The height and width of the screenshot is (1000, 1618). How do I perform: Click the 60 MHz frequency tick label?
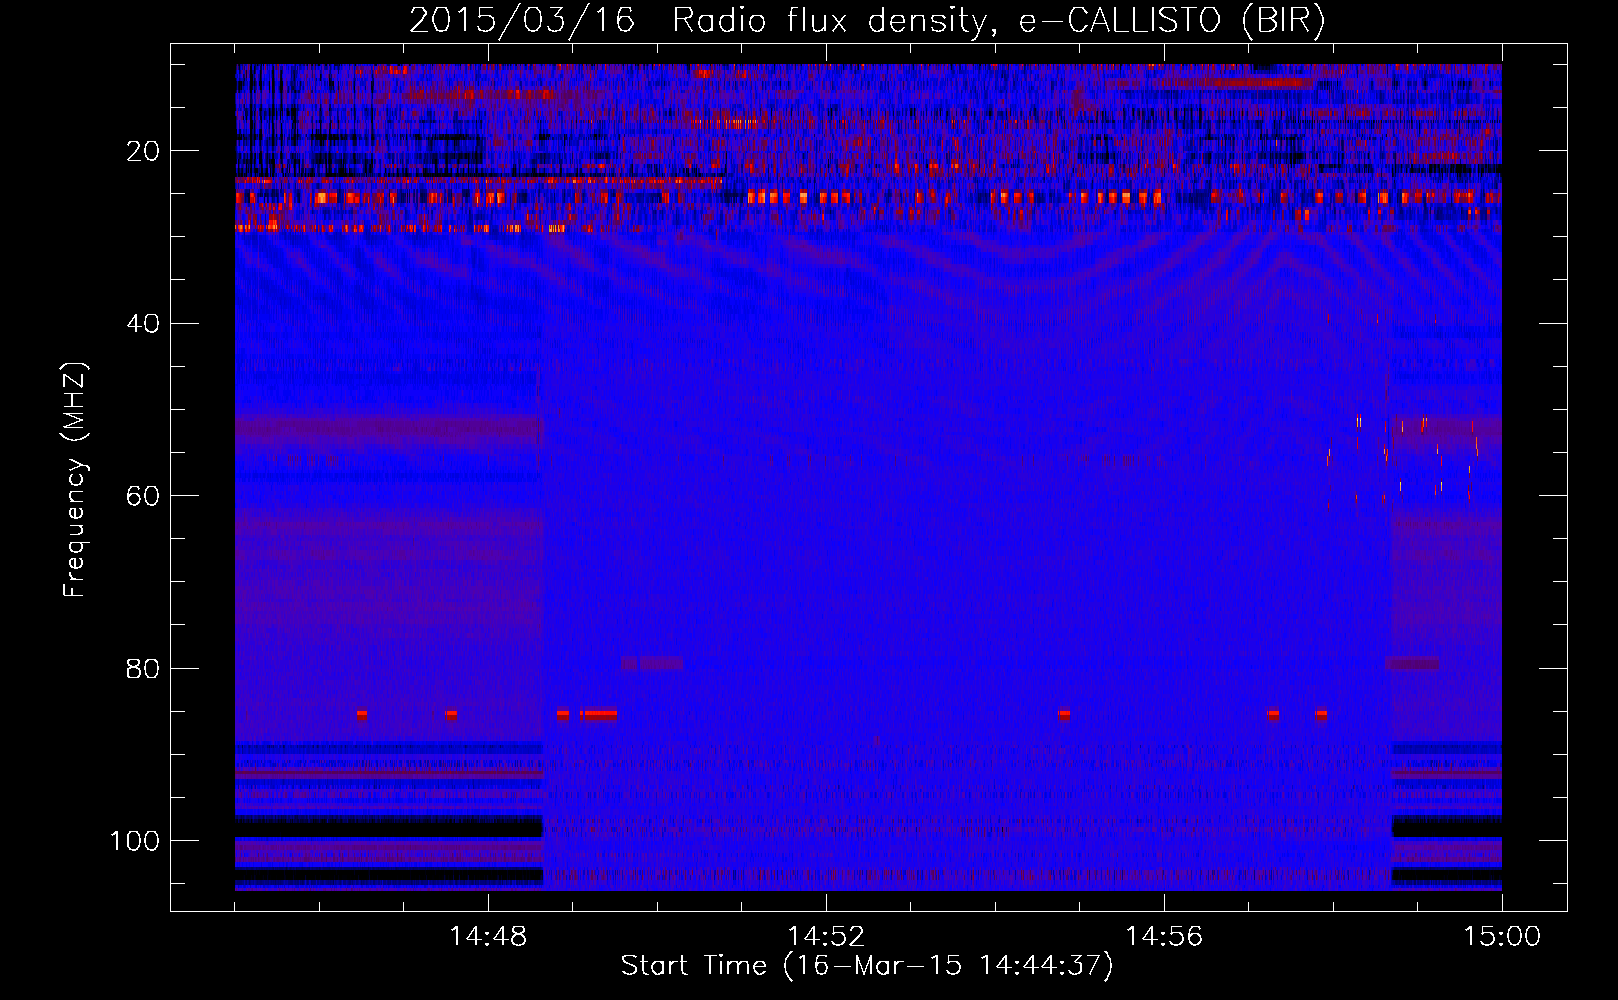(143, 496)
